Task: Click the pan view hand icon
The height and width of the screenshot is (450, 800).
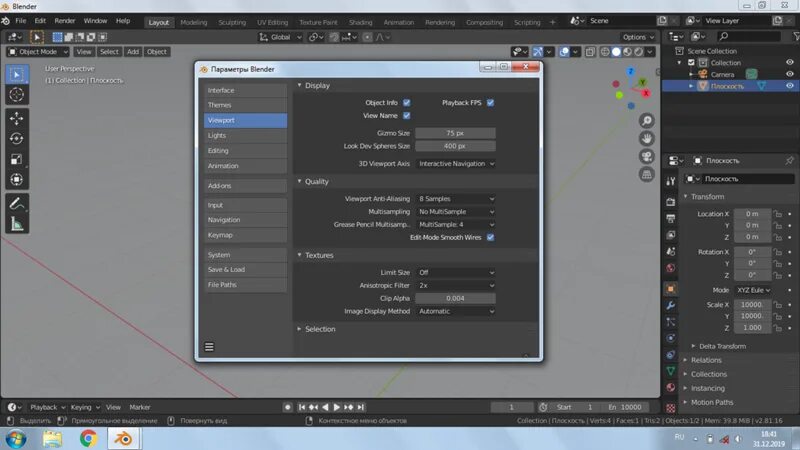Action: pyautogui.click(x=646, y=139)
